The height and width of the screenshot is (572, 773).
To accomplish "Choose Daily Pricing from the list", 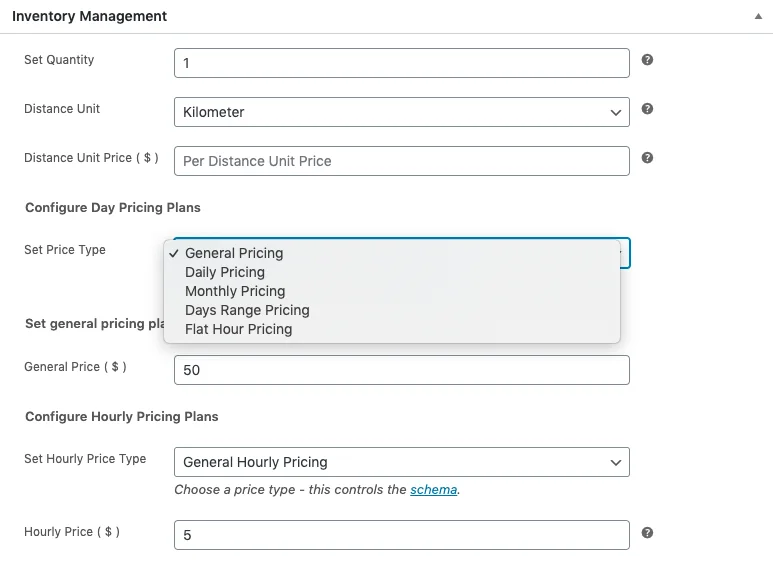I will tap(225, 272).
